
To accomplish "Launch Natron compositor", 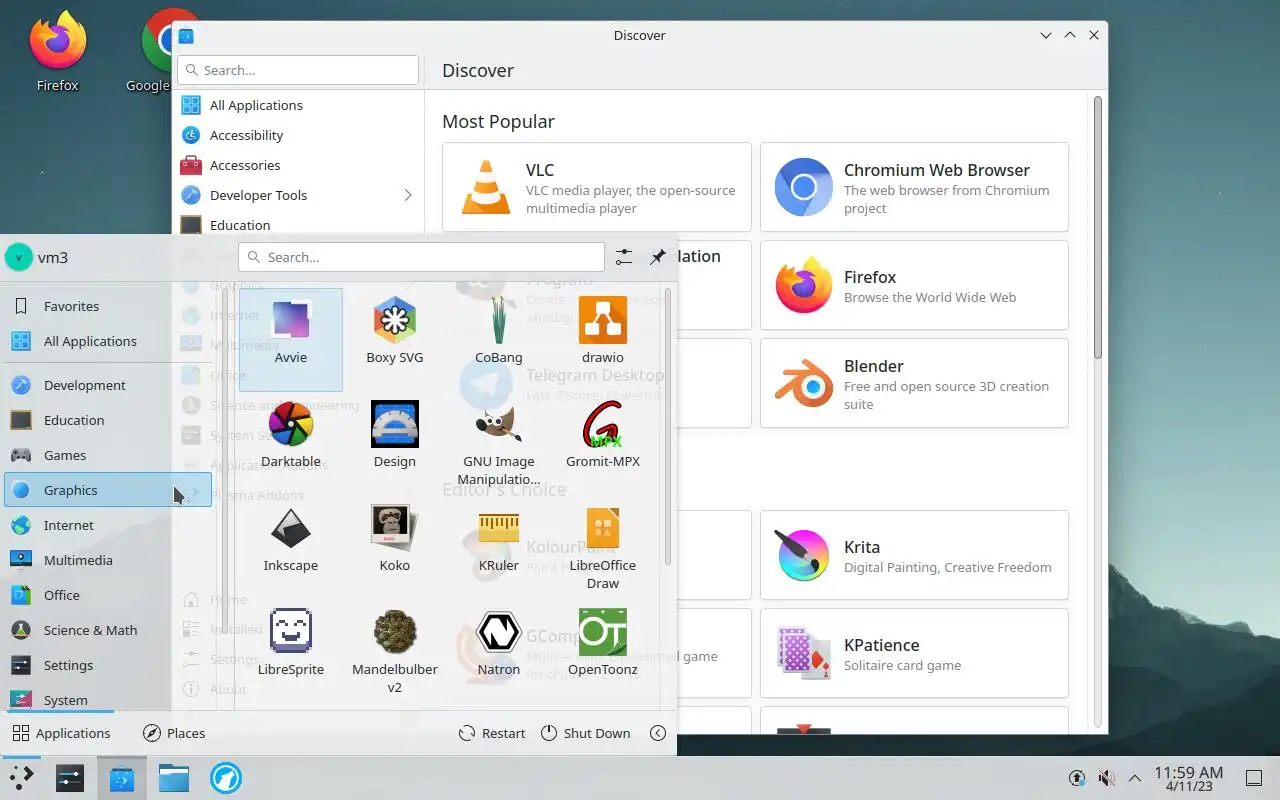I will coord(499,651).
